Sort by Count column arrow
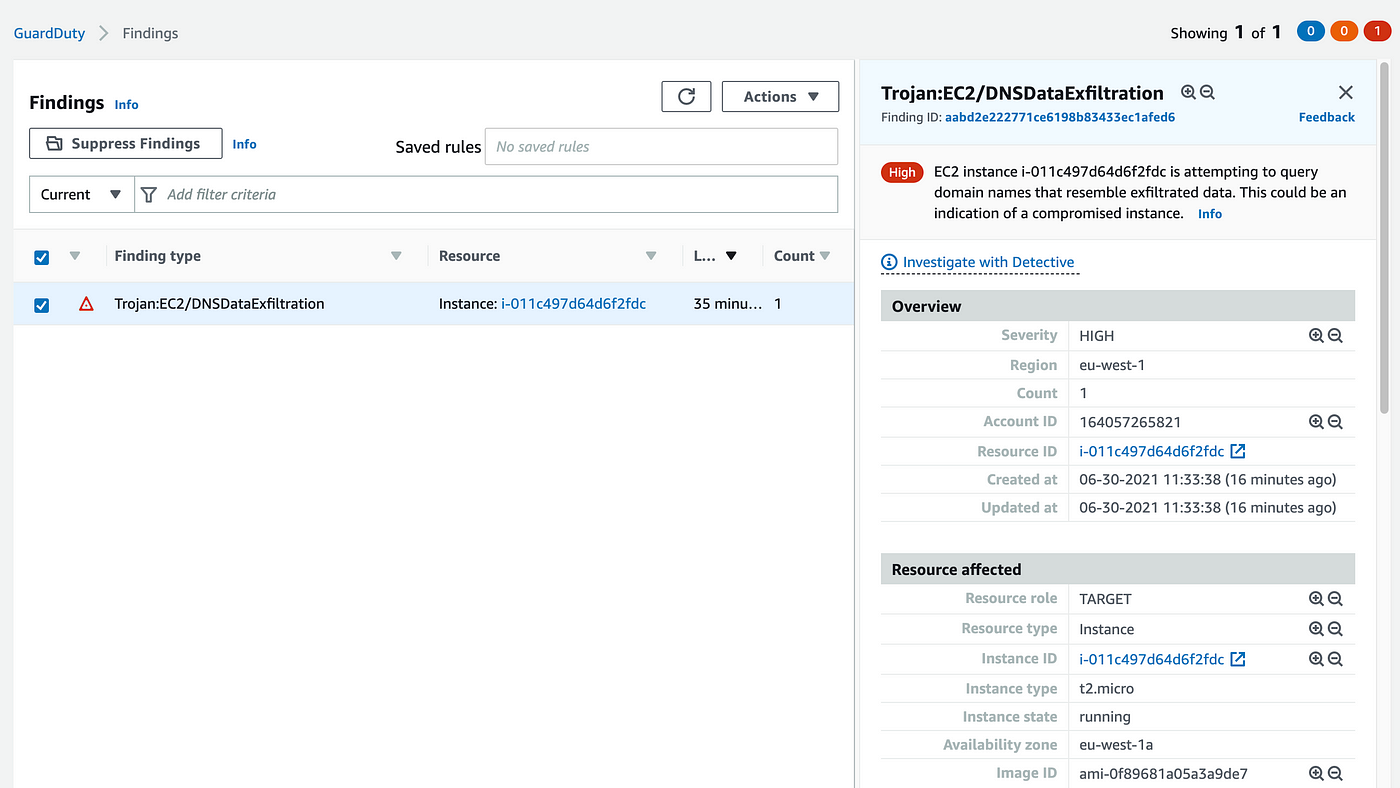The width and height of the screenshot is (1400, 788). point(825,256)
